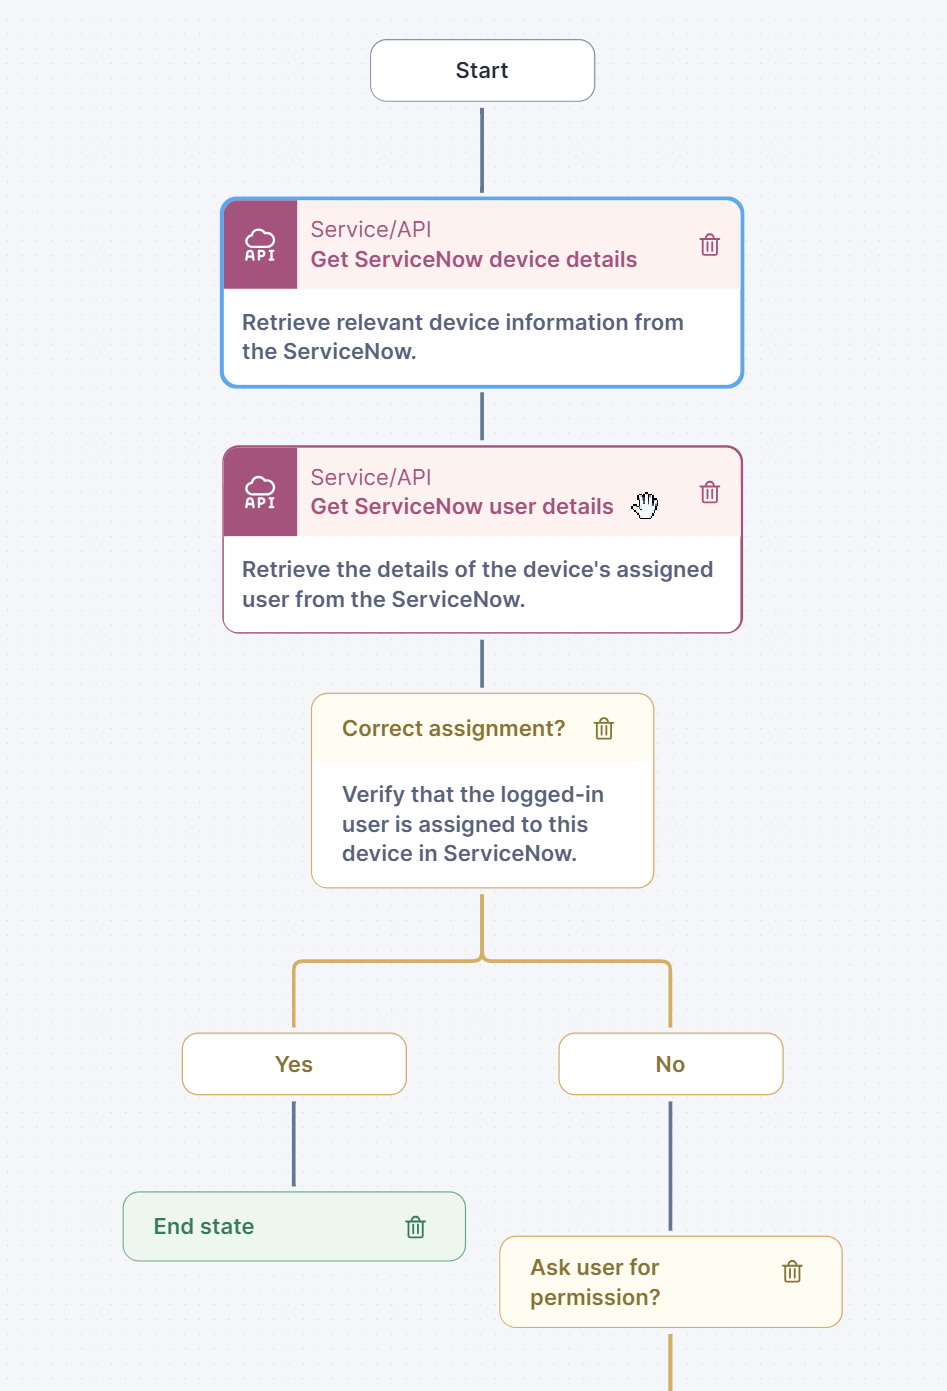The width and height of the screenshot is (947, 1391).
Task: Click the API cloud icon on device details node
Action: point(260,245)
